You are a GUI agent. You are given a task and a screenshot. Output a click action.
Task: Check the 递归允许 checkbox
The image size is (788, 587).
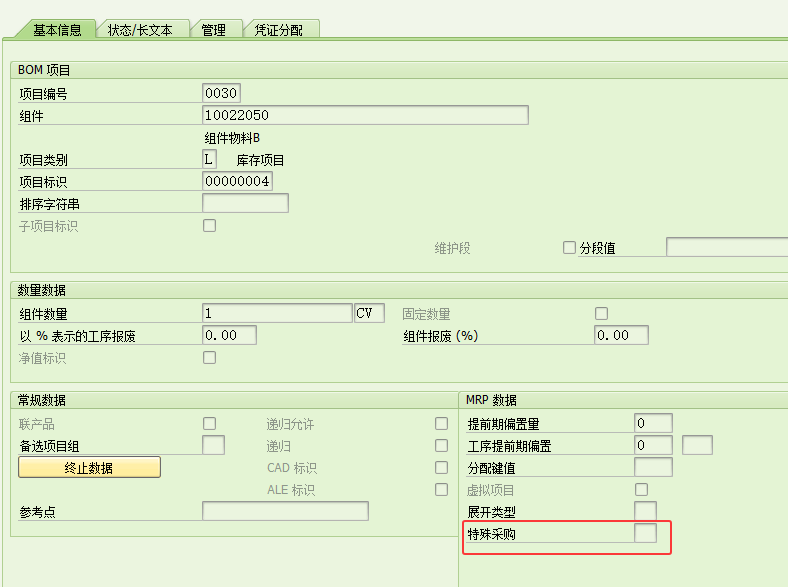(x=441, y=424)
